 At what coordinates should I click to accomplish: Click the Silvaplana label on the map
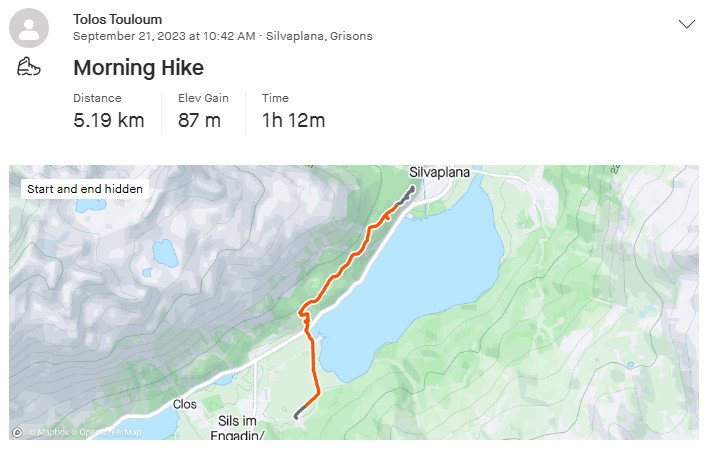[x=439, y=173]
